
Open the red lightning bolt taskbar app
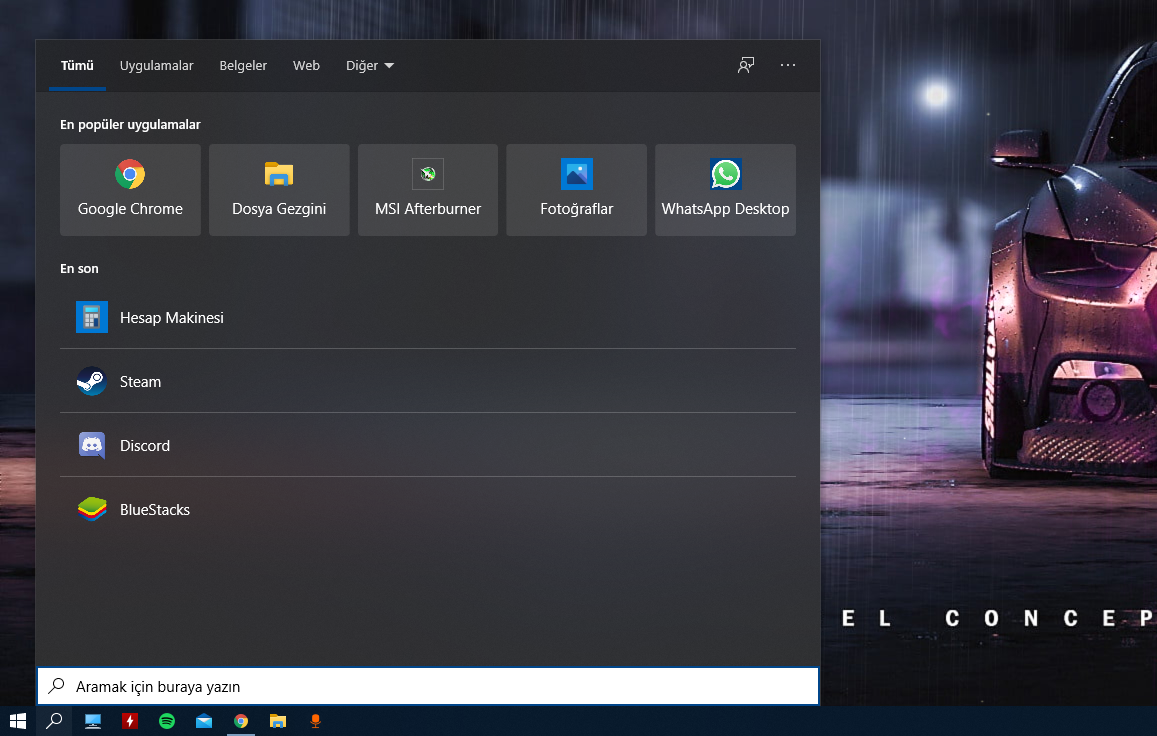(130, 721)
